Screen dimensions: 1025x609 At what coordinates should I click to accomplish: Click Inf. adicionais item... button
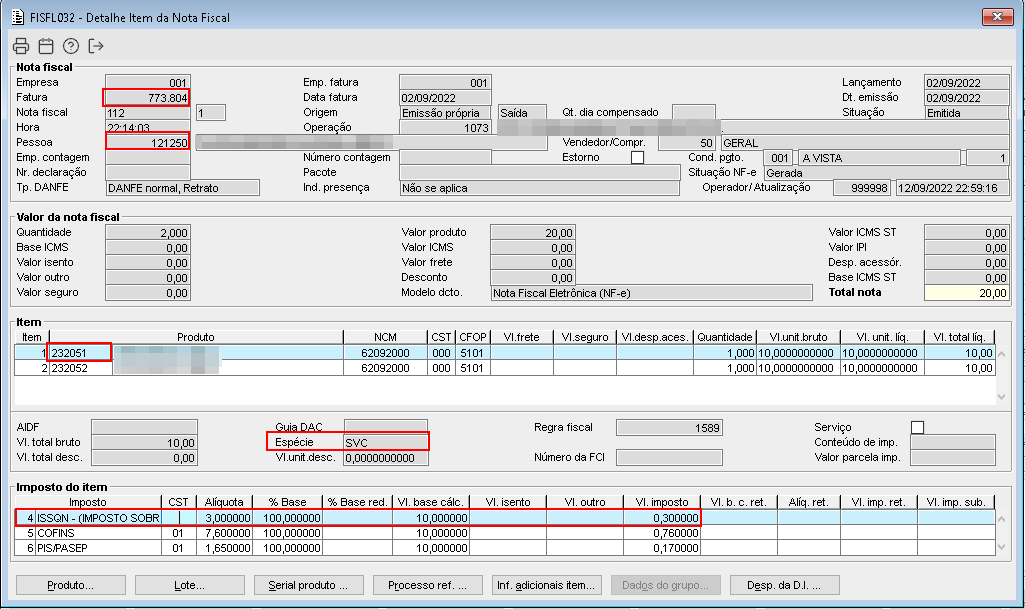(x=546, y=585)
